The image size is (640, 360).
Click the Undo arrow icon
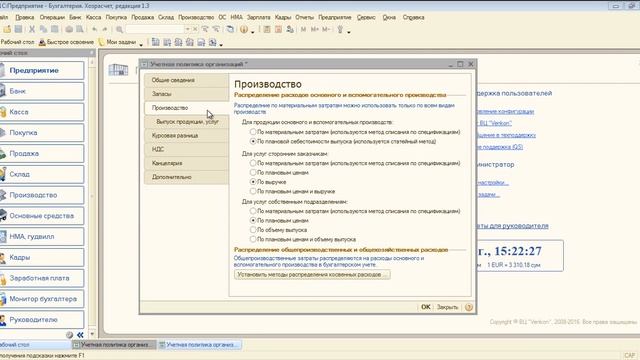[x=94, y=29]
